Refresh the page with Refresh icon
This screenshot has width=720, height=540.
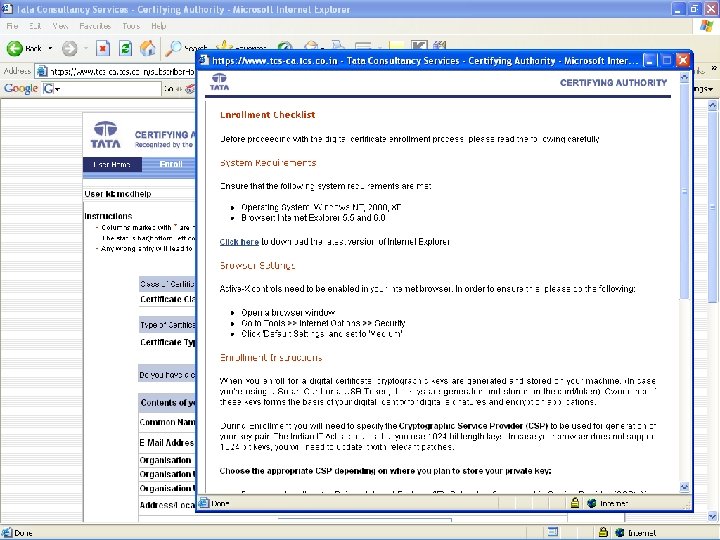[125, 48]
